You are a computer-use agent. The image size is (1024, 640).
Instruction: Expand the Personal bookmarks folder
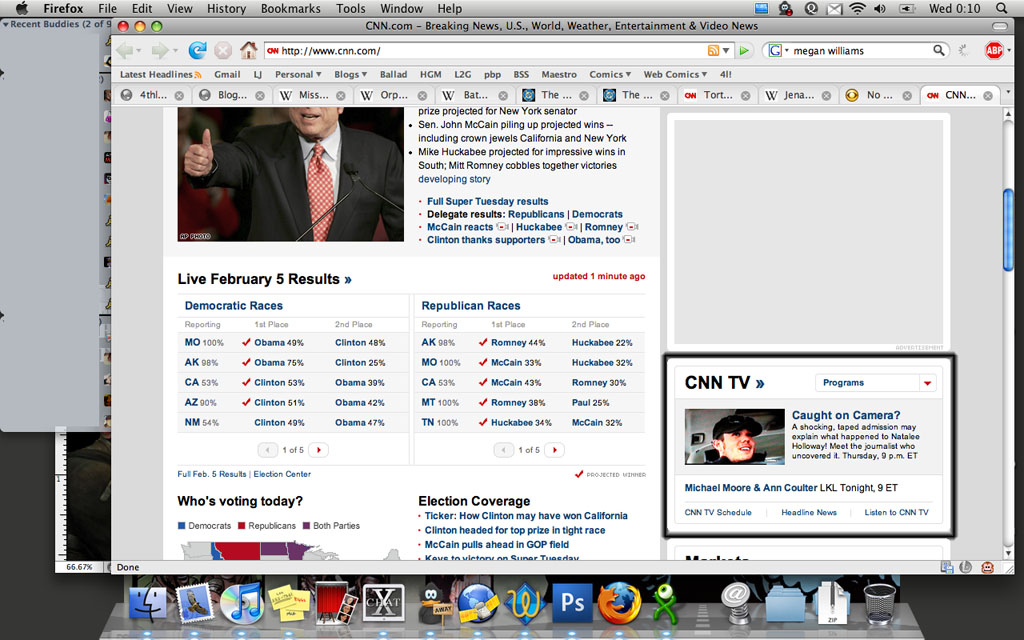click(298, 74)
